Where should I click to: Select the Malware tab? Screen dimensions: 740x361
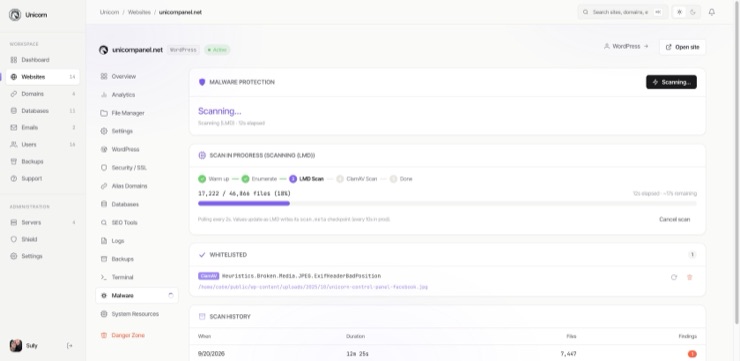[136, 295]
